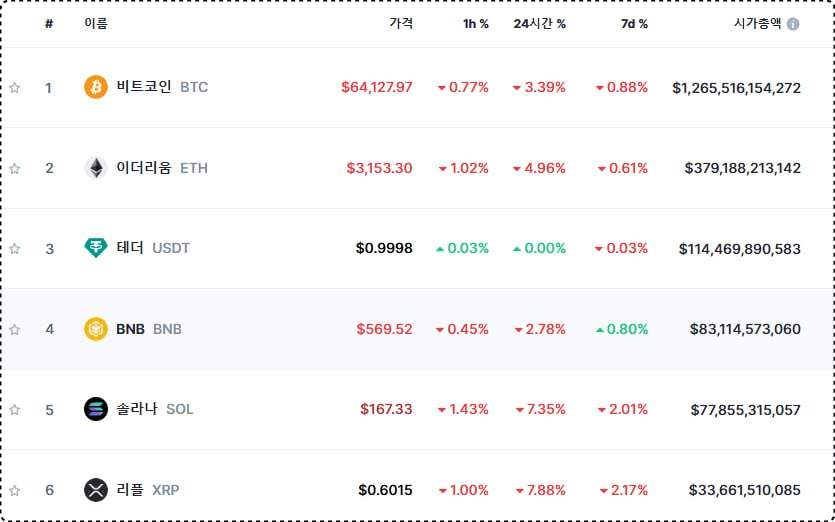Click the XRP logo icon
Viewport: 835px width, 522px height.
tap(96, 490)
